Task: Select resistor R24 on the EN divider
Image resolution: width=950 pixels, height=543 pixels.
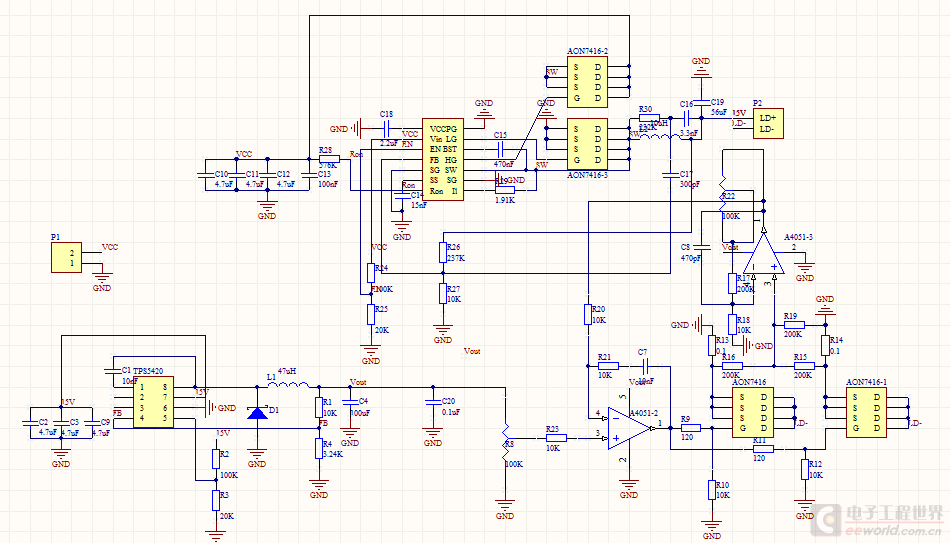Action: (x=371, y=273)
